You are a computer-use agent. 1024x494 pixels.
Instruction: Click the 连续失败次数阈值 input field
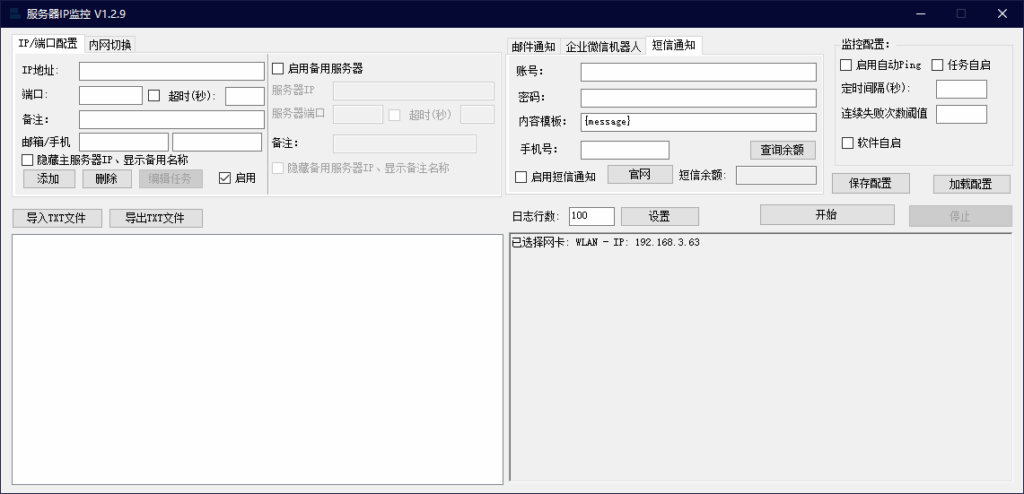[961, 114]
